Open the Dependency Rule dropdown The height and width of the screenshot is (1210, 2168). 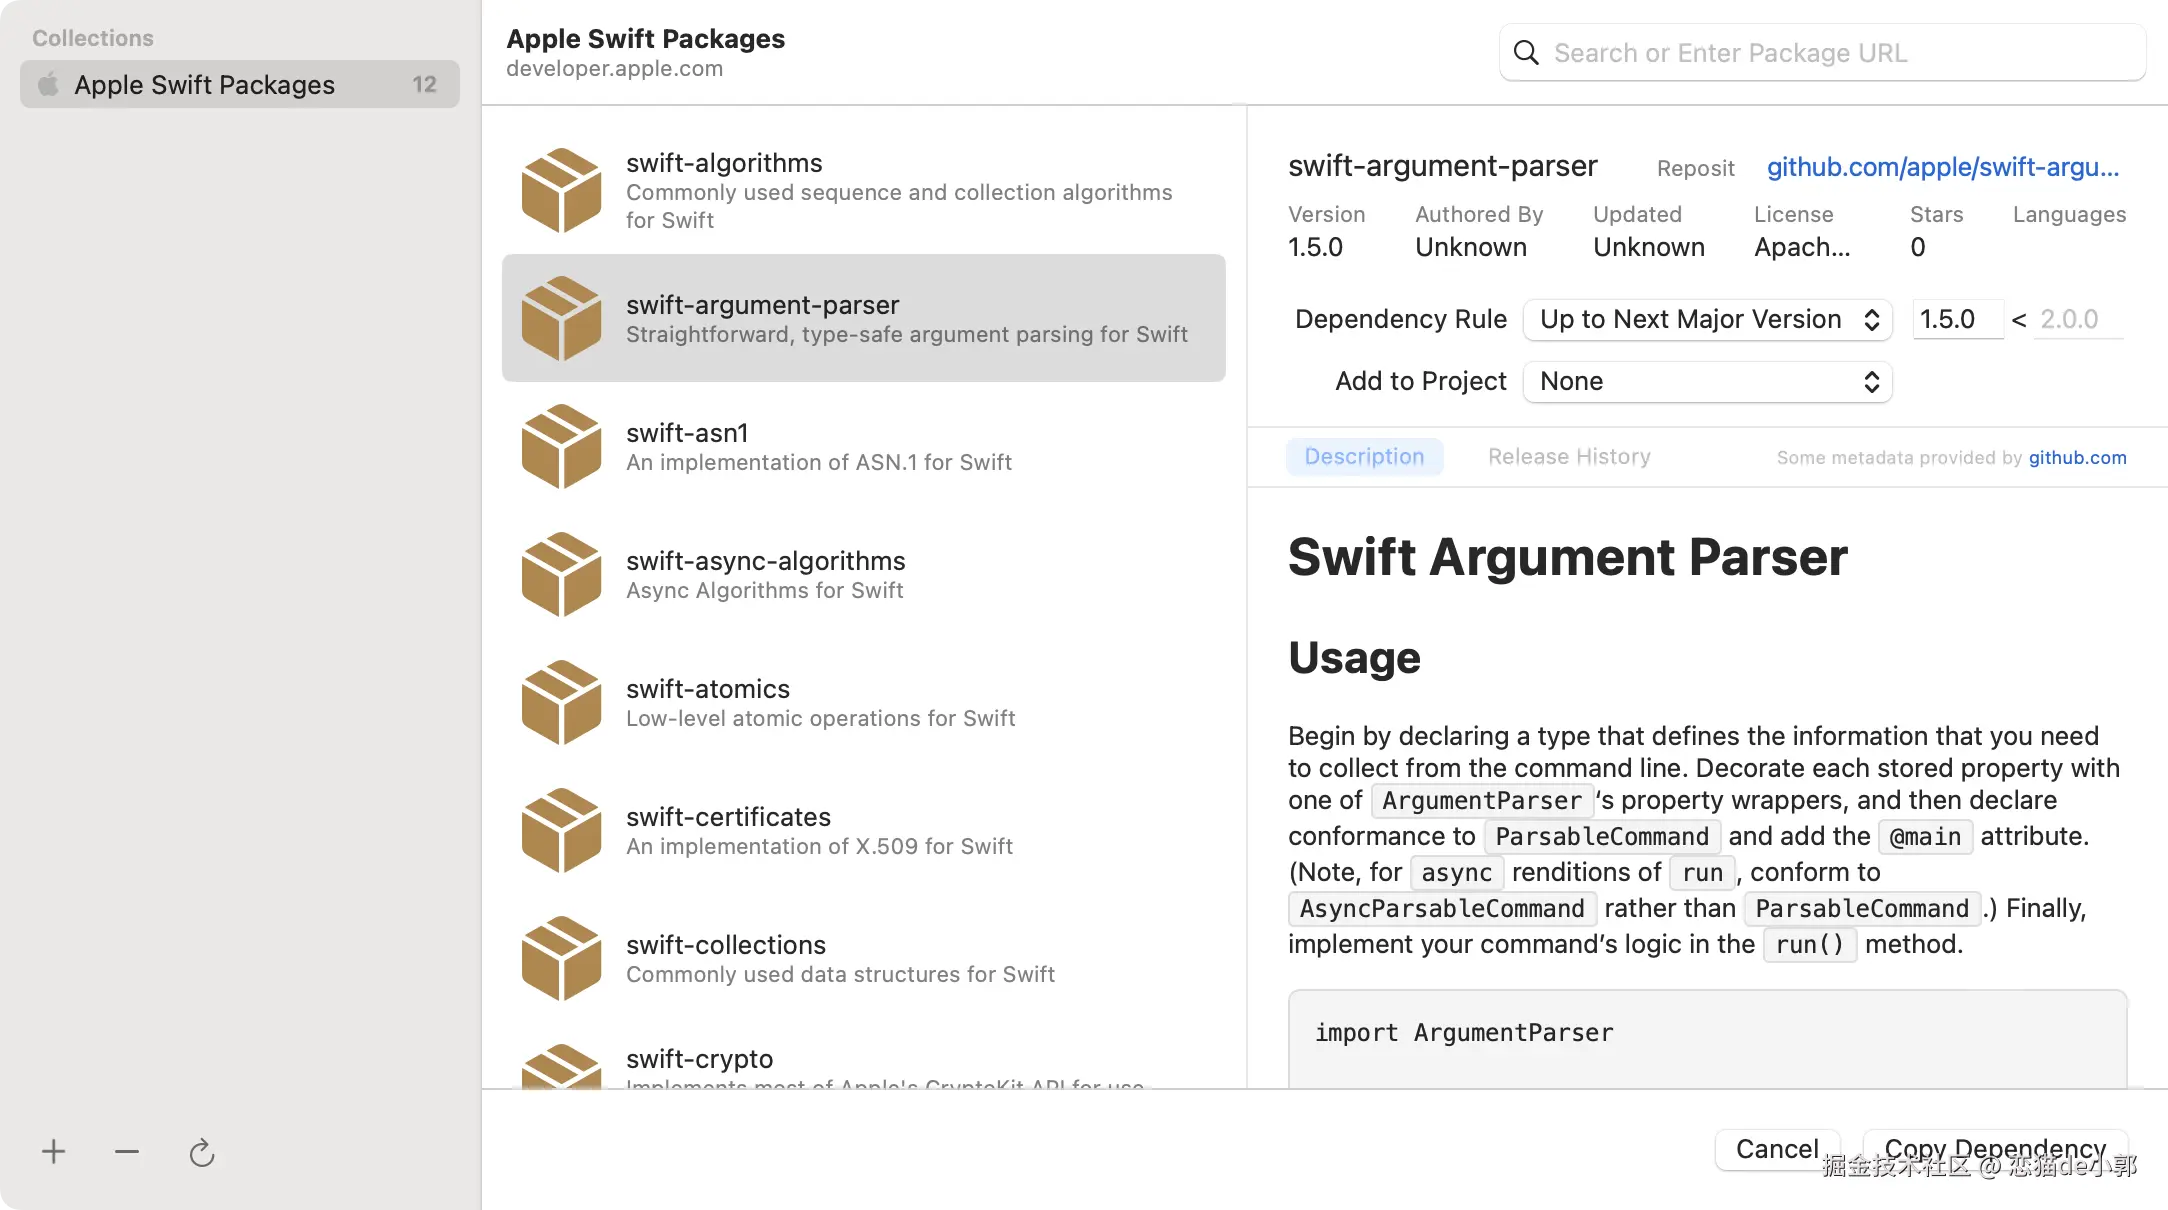point(1707,319)
